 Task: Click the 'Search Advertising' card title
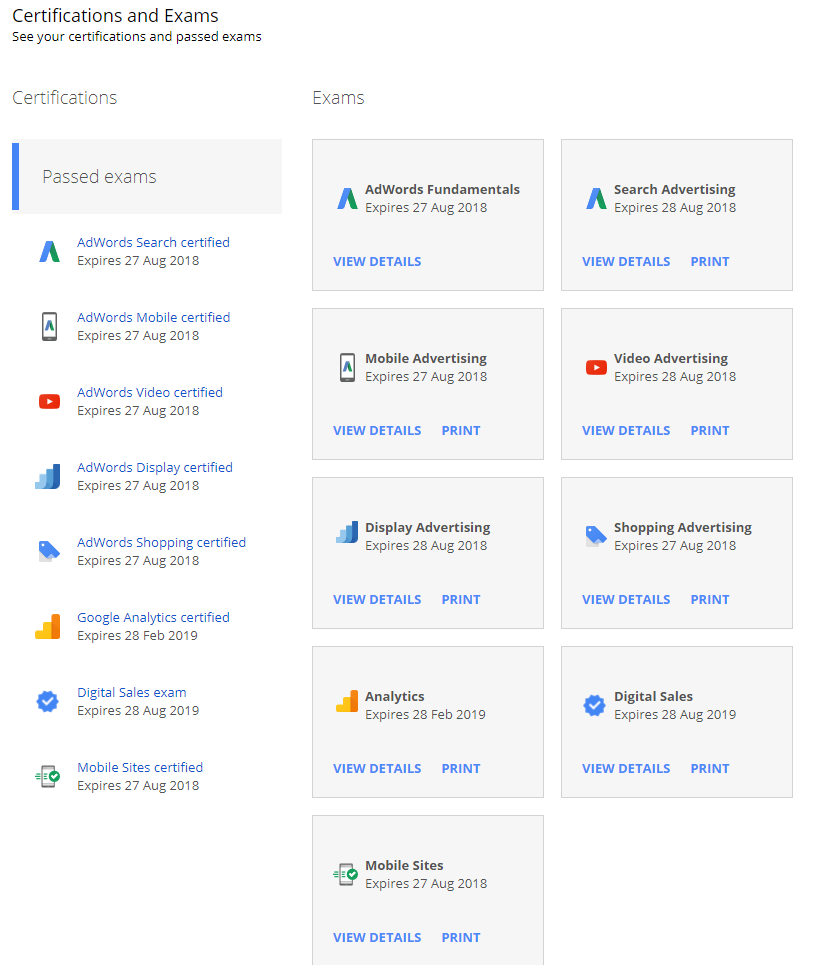(674, 190)
